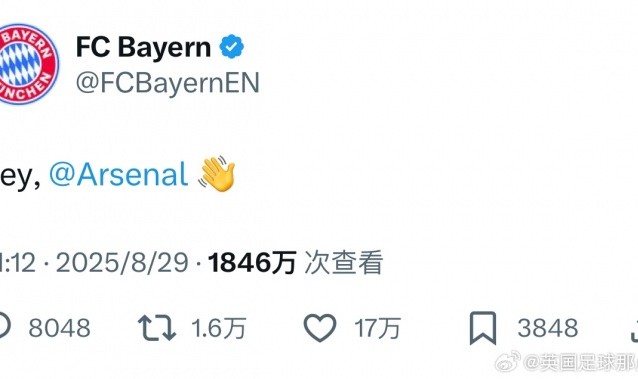Click the 次查看 views label

[x=344, y=263]
